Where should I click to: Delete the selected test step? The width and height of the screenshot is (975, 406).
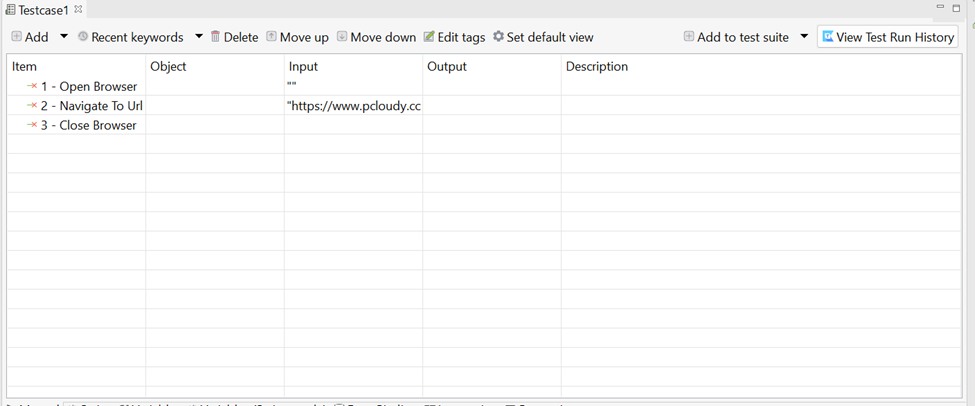(x=234, y=37)
